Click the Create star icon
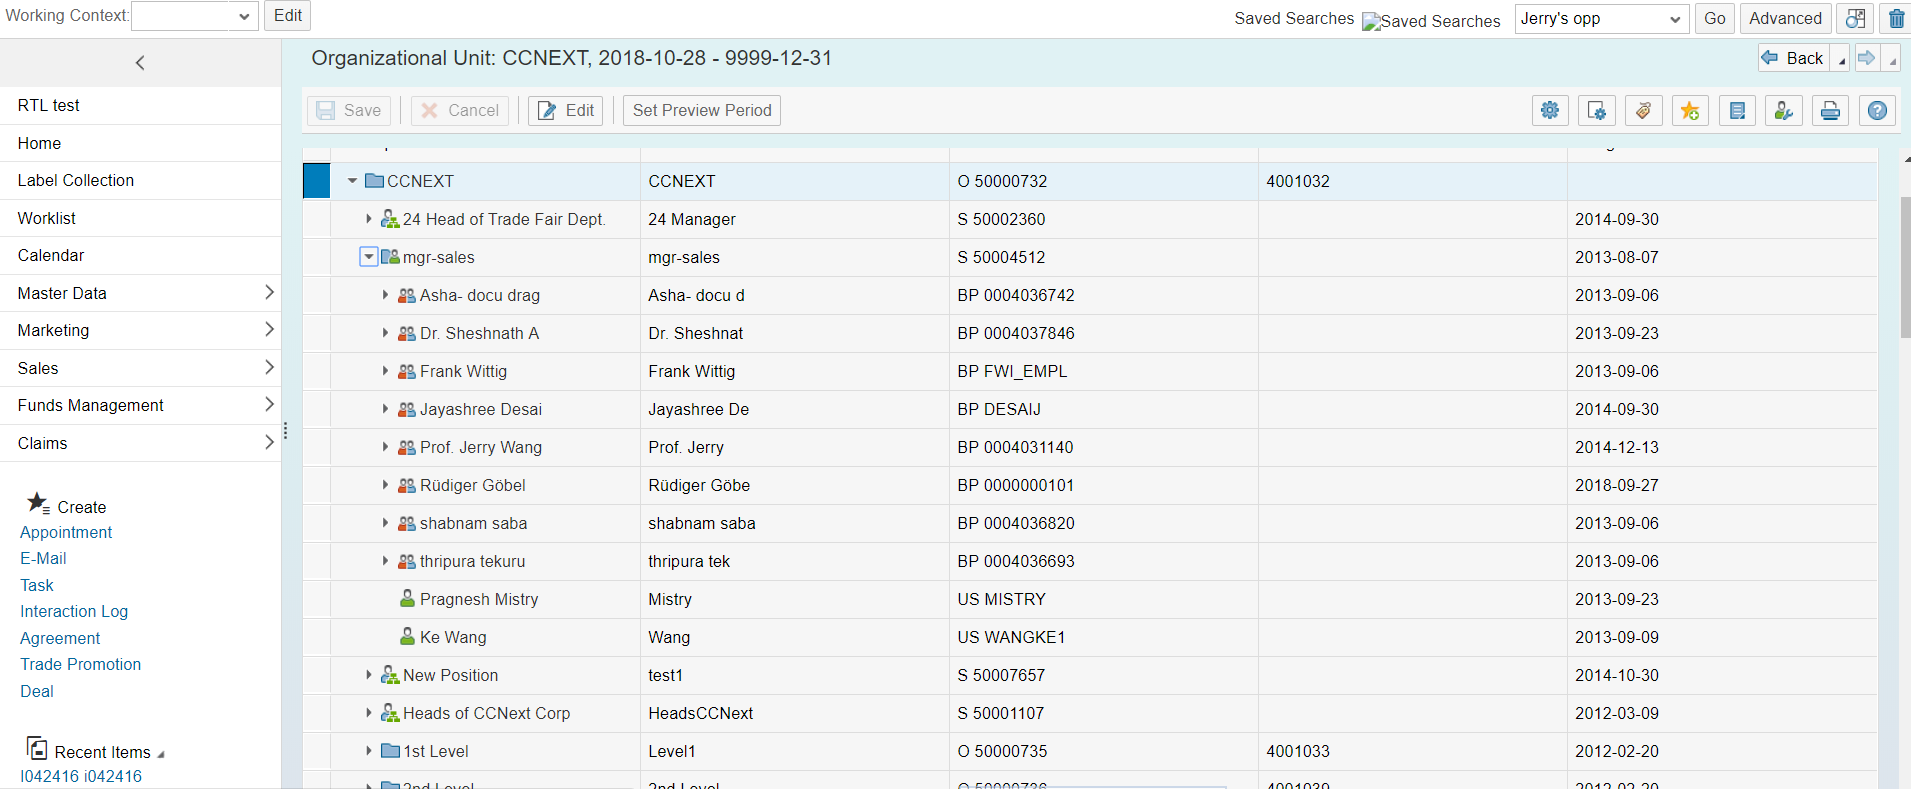The height and width of the screenshot is (789, 1911). click(x=38, y=503)
